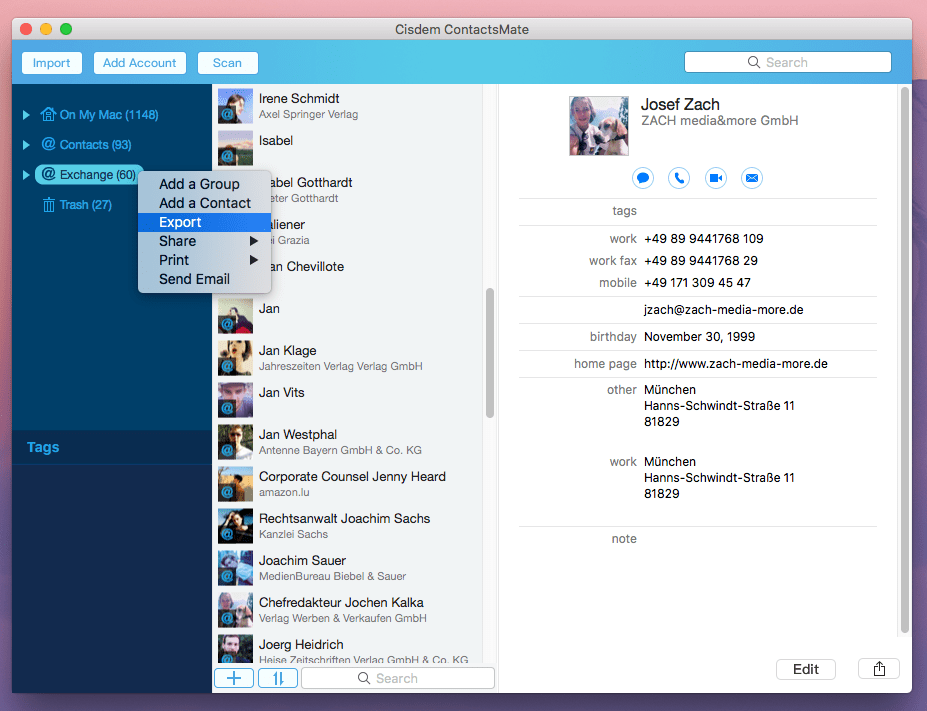
Task: Start a video call using the camera icon
Action: pos(715,177)
